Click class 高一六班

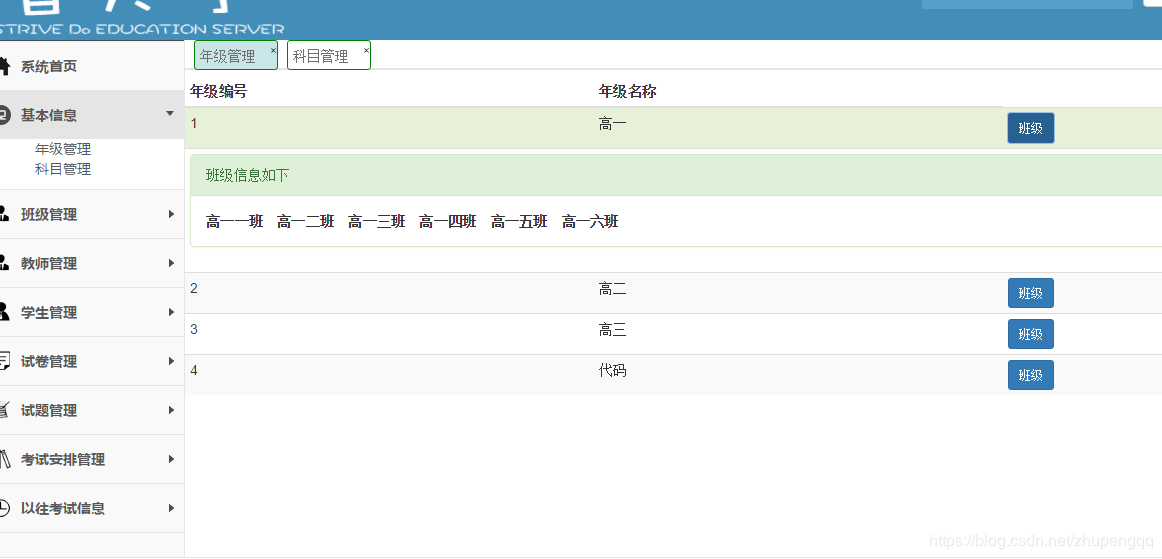click(x=590, y=222)
